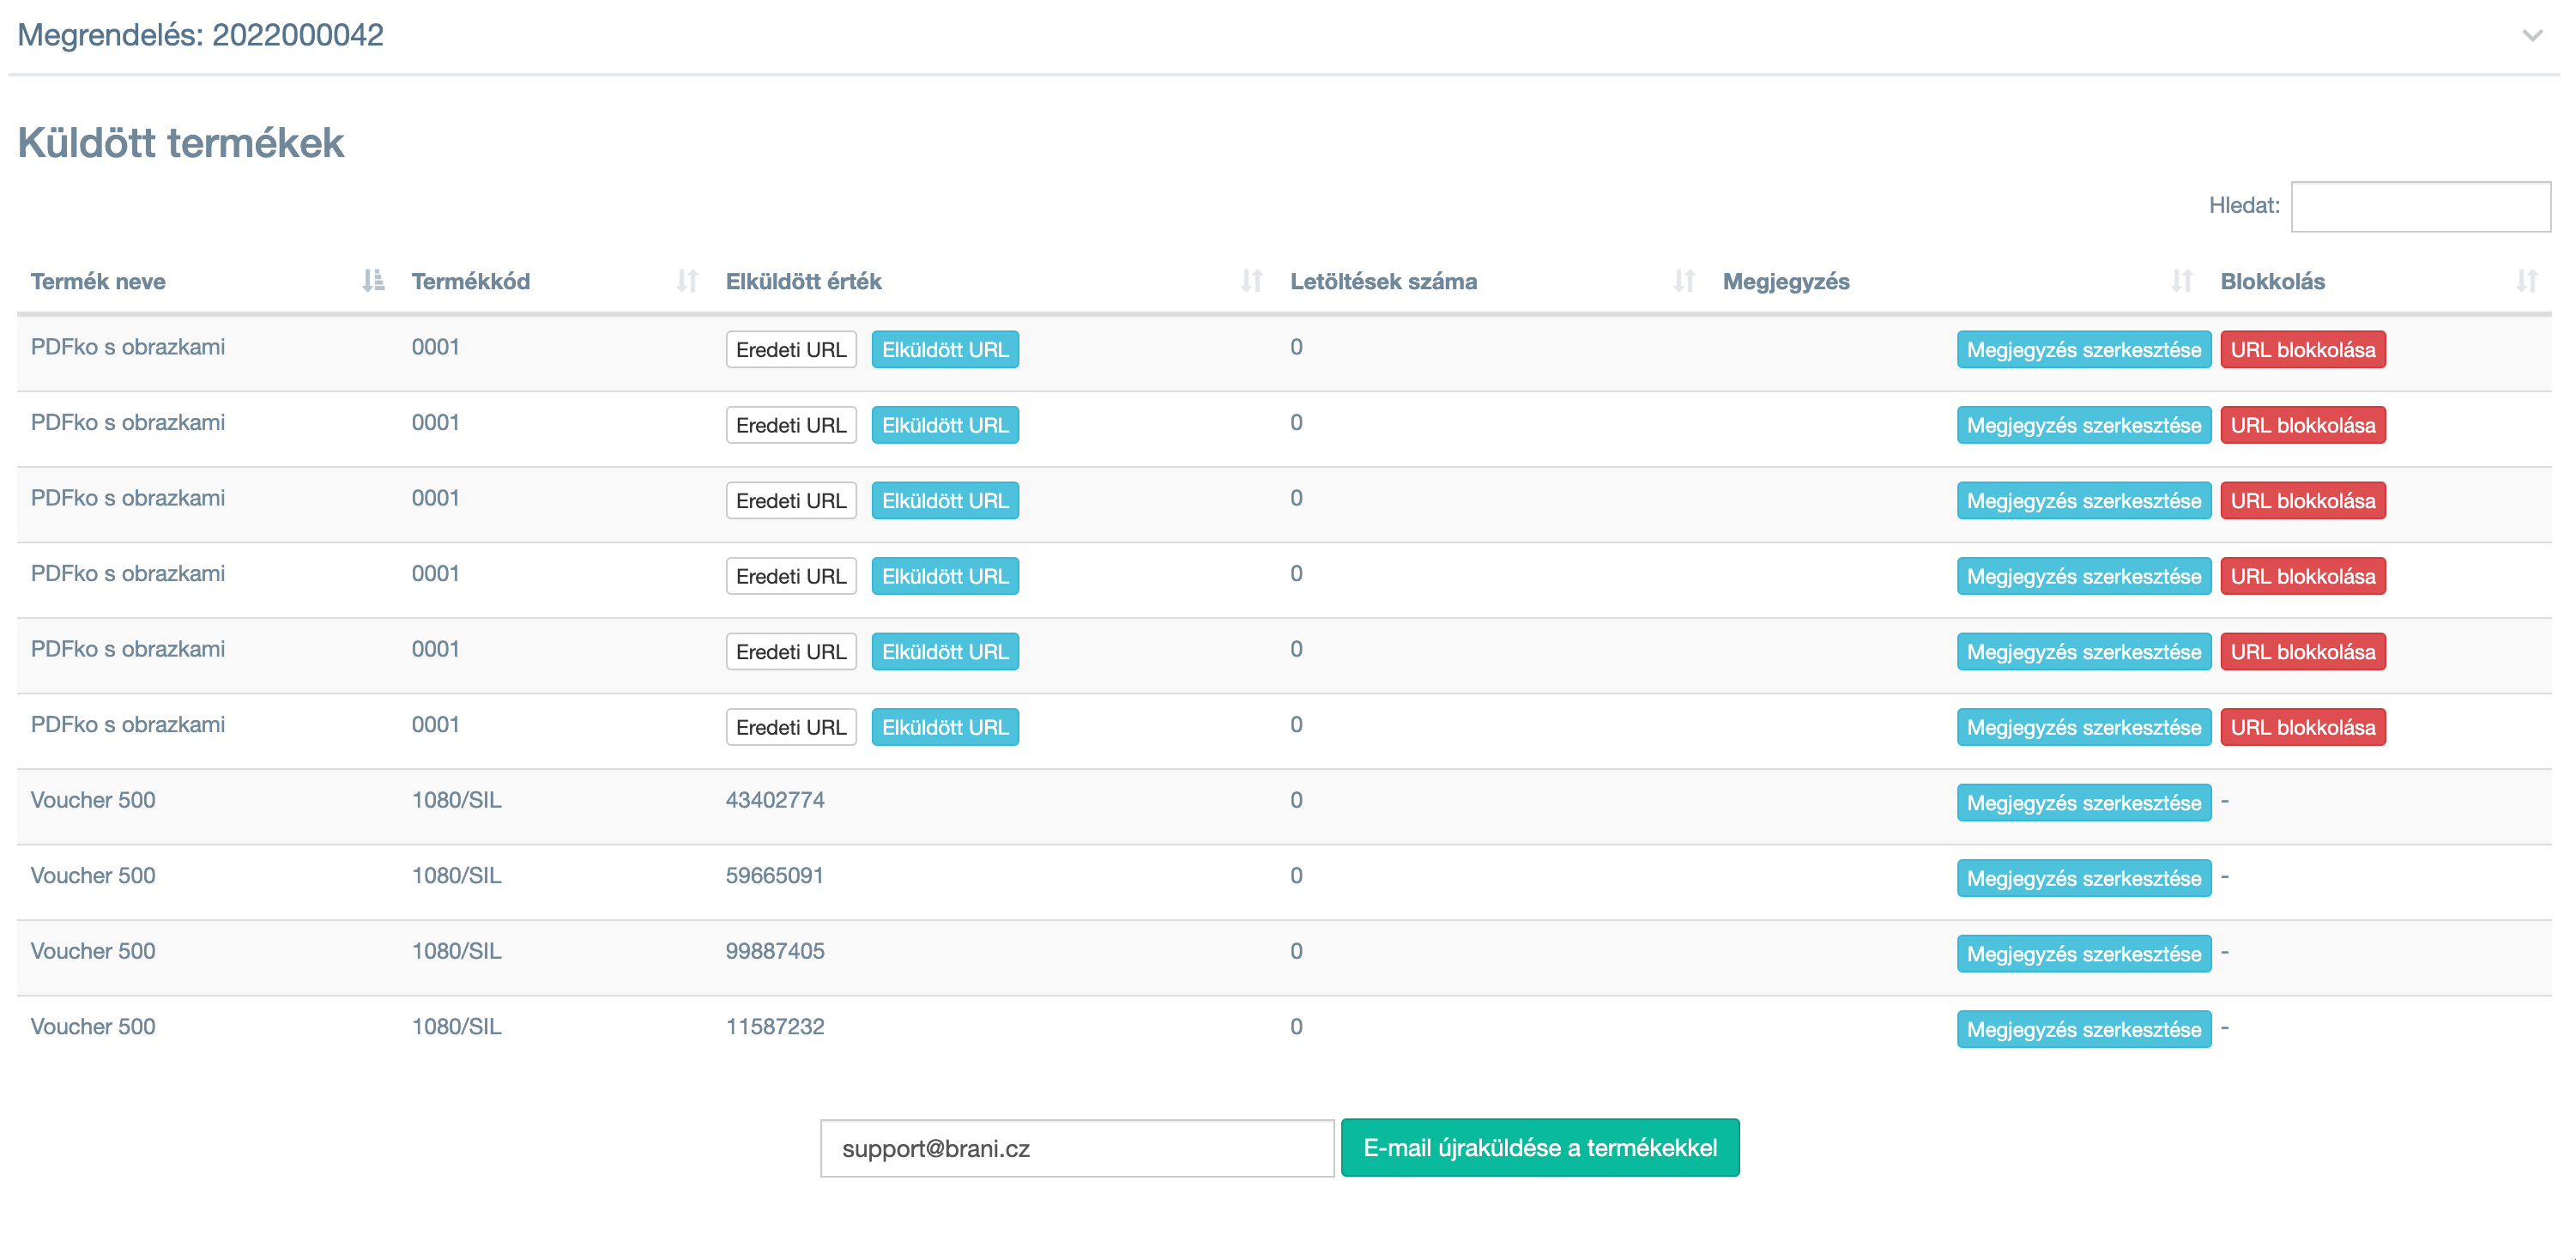Click the Termékkód column header text
The image size is (2576, 1260).
(470, 282)
